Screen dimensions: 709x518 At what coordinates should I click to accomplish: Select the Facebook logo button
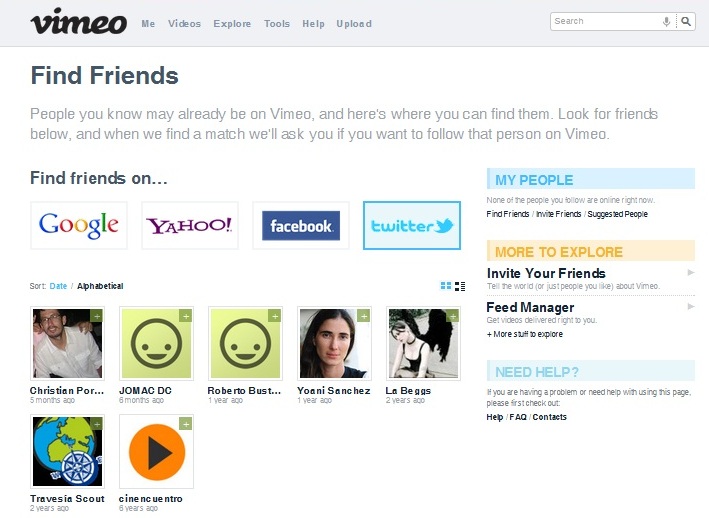coord(301,226)
